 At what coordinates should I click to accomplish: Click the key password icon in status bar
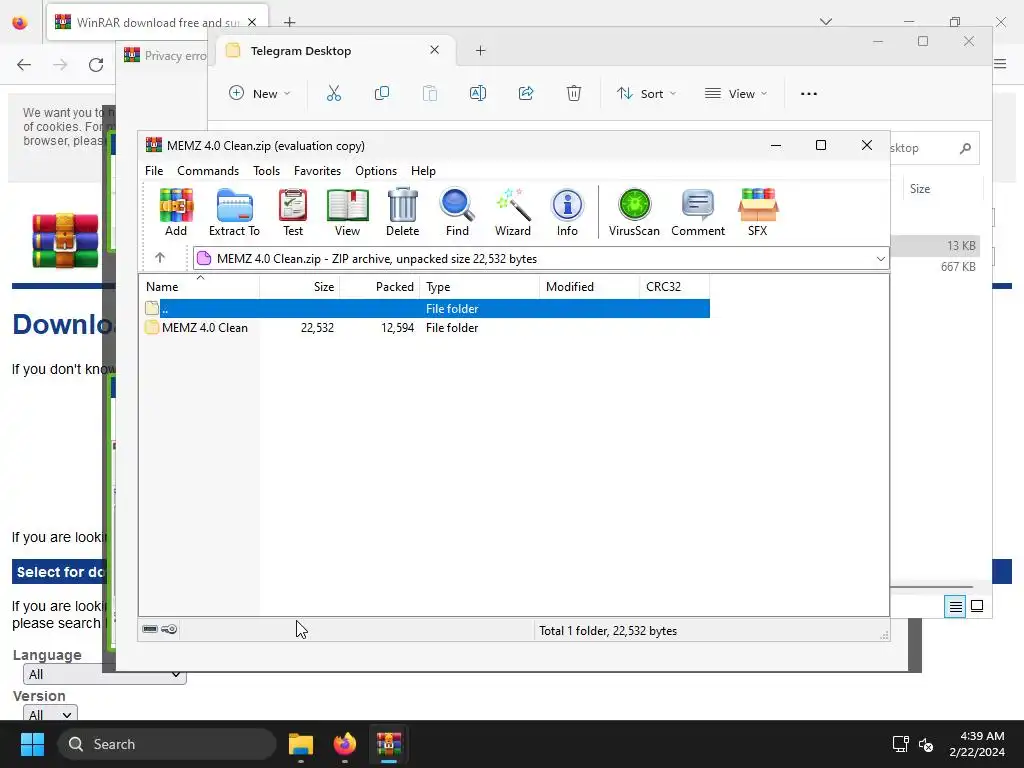point(169,629)
